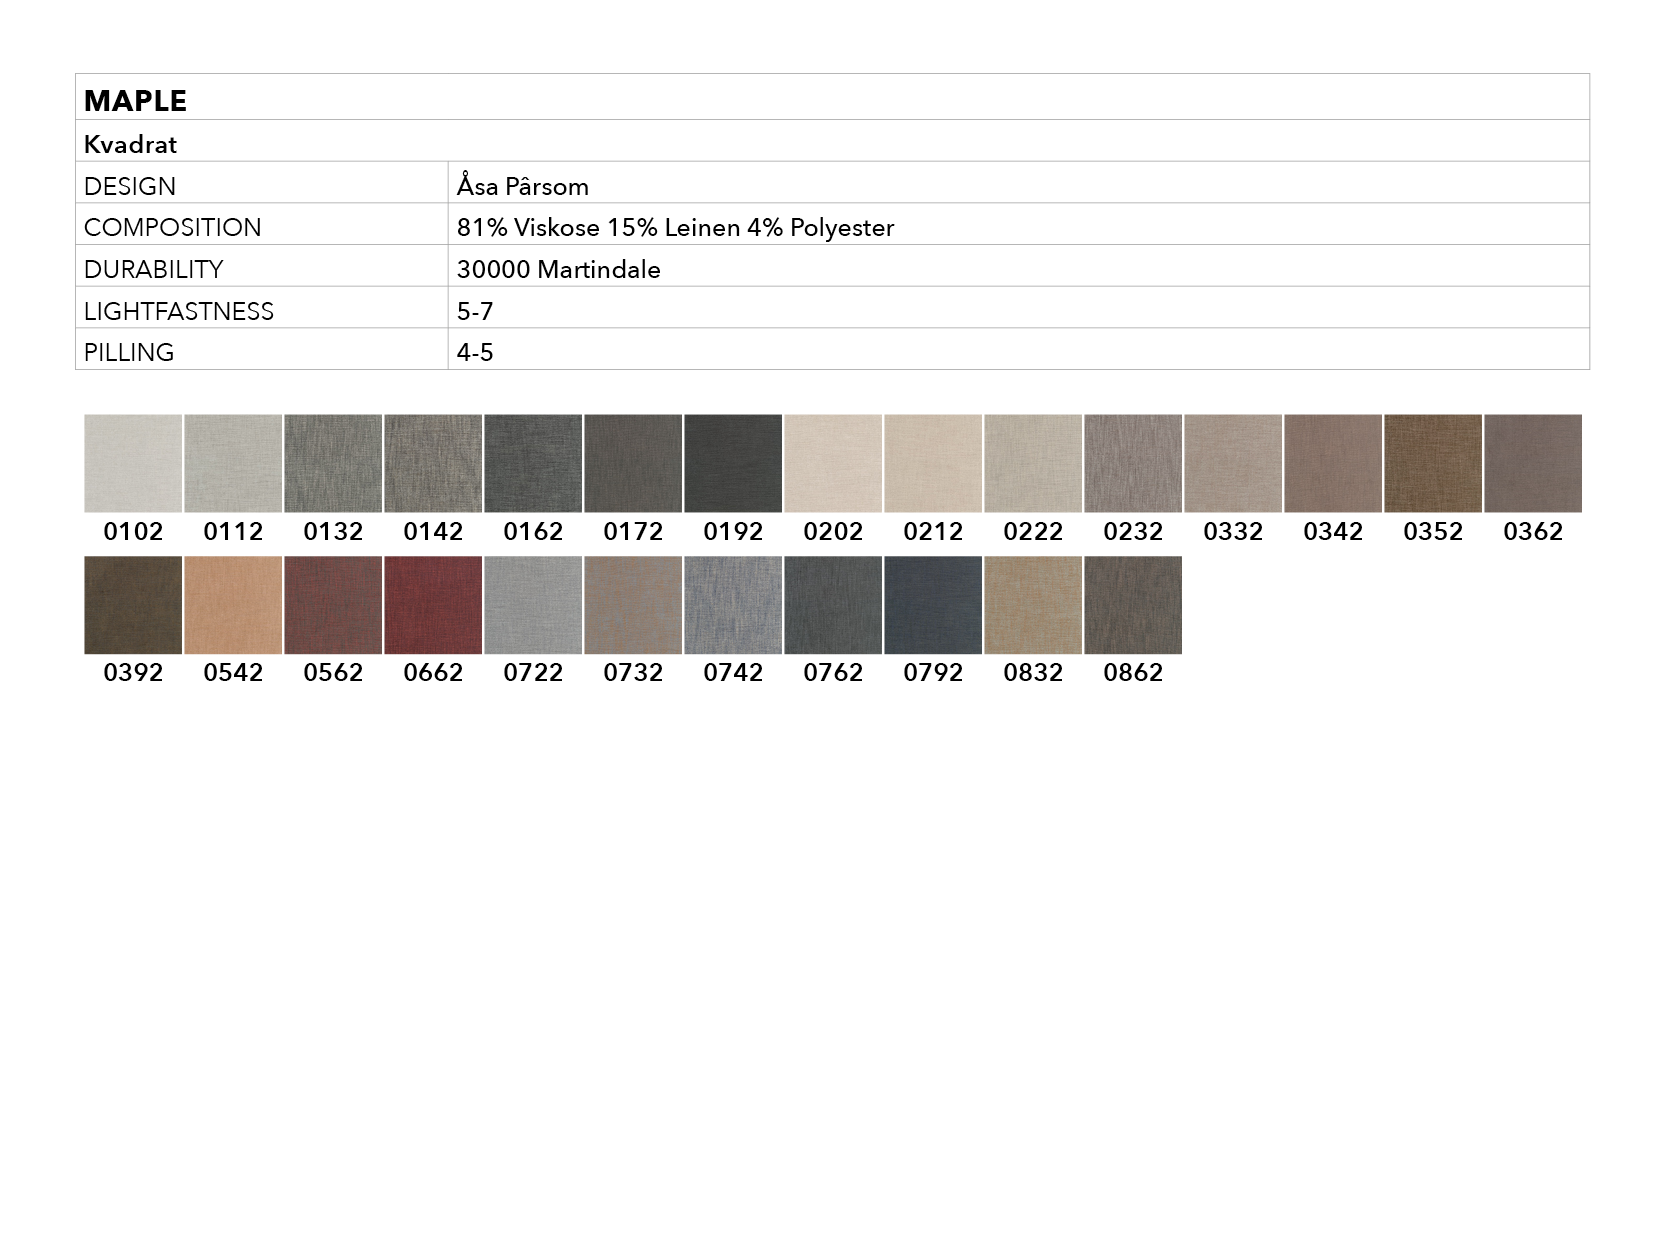The height and width of the screenshot is (1250, 1667).
Task: Click the code label 0102
Action: (x=133, y=532)
